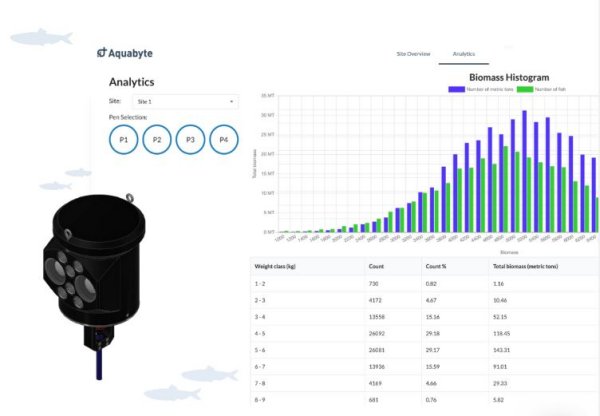Select the 4 - 5 weight class row
The width and height of the screenshot is (600, 416).
point(420,335)
